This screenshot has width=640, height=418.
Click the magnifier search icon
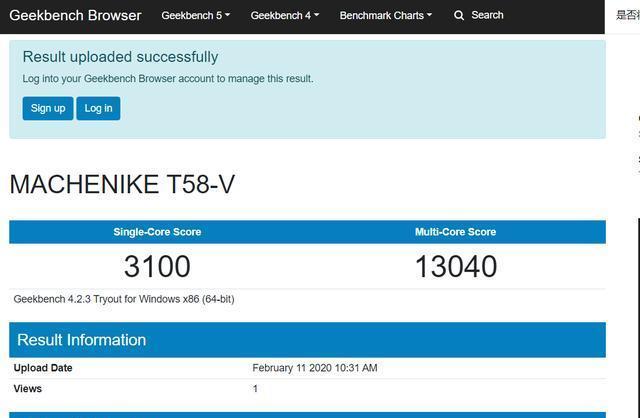[x=459, y=16]
